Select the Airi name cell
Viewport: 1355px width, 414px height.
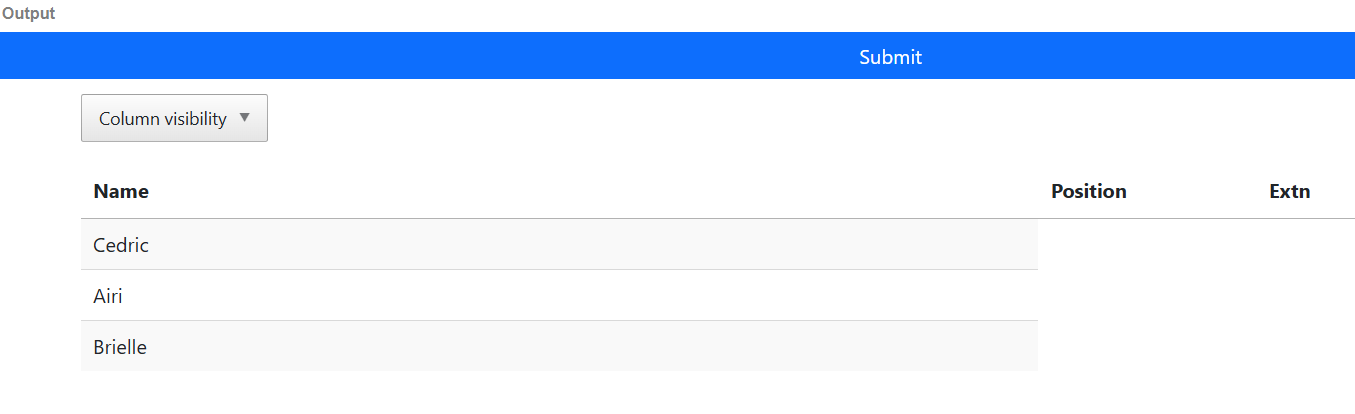click(108, 296)
